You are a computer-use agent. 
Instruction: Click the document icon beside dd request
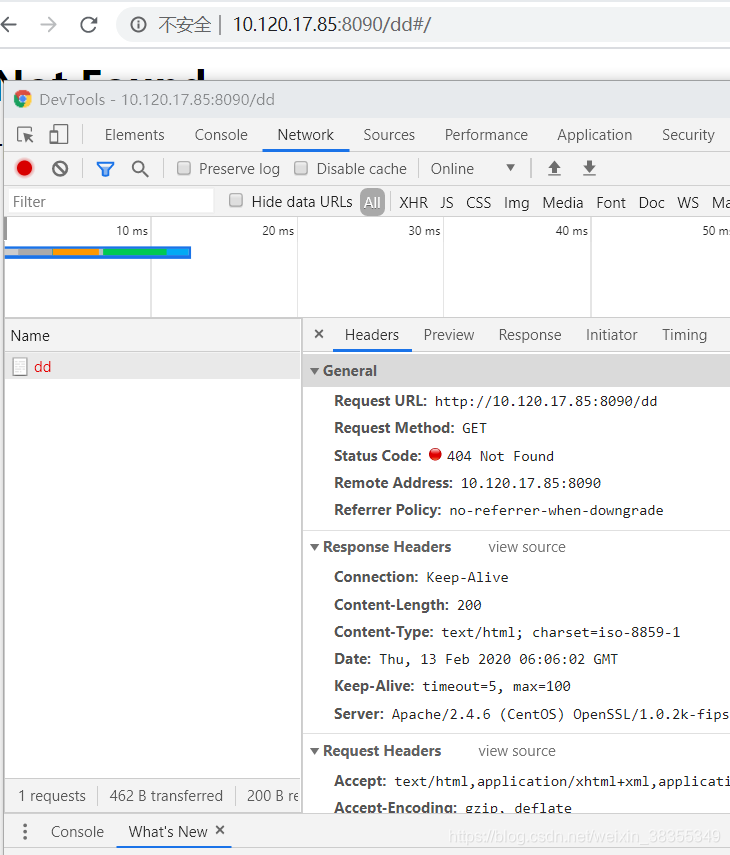(x=20, y=367)
